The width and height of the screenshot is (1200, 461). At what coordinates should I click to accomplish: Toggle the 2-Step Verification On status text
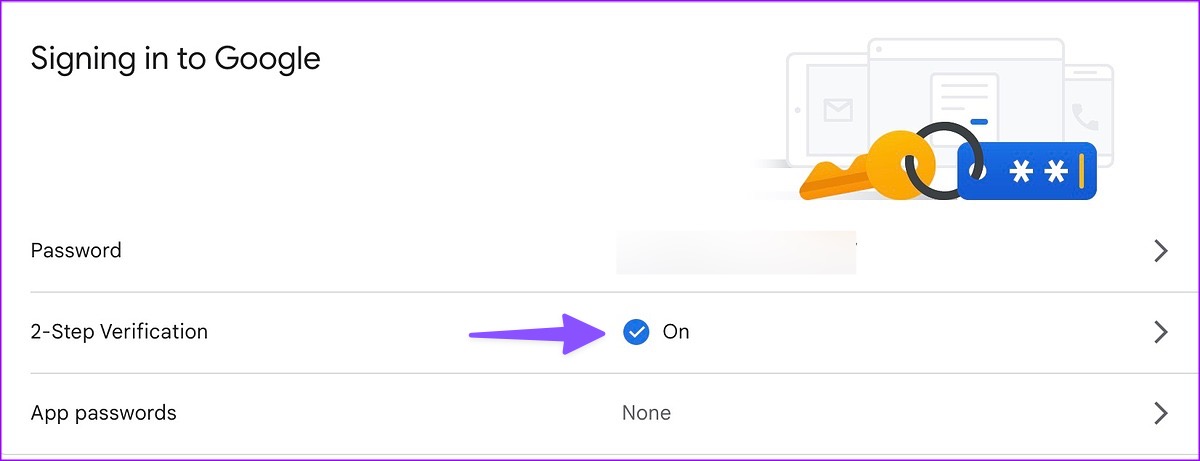point(676,332)
